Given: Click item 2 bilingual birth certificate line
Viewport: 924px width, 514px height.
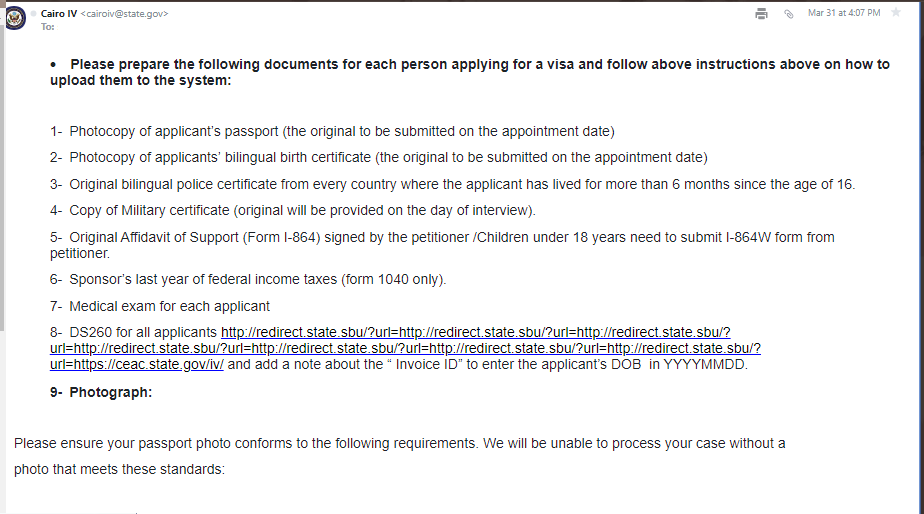Looking at the screenshot, I should tap(379, 157).
